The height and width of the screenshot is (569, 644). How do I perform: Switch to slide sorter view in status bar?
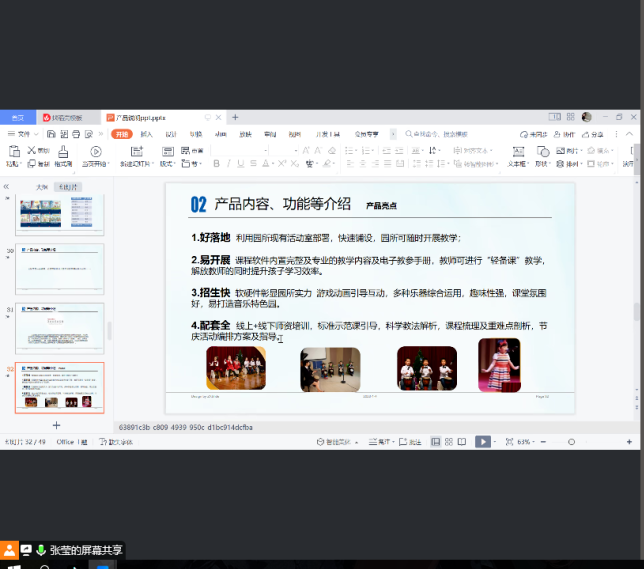pyautogui.click(x=450, y=441)
